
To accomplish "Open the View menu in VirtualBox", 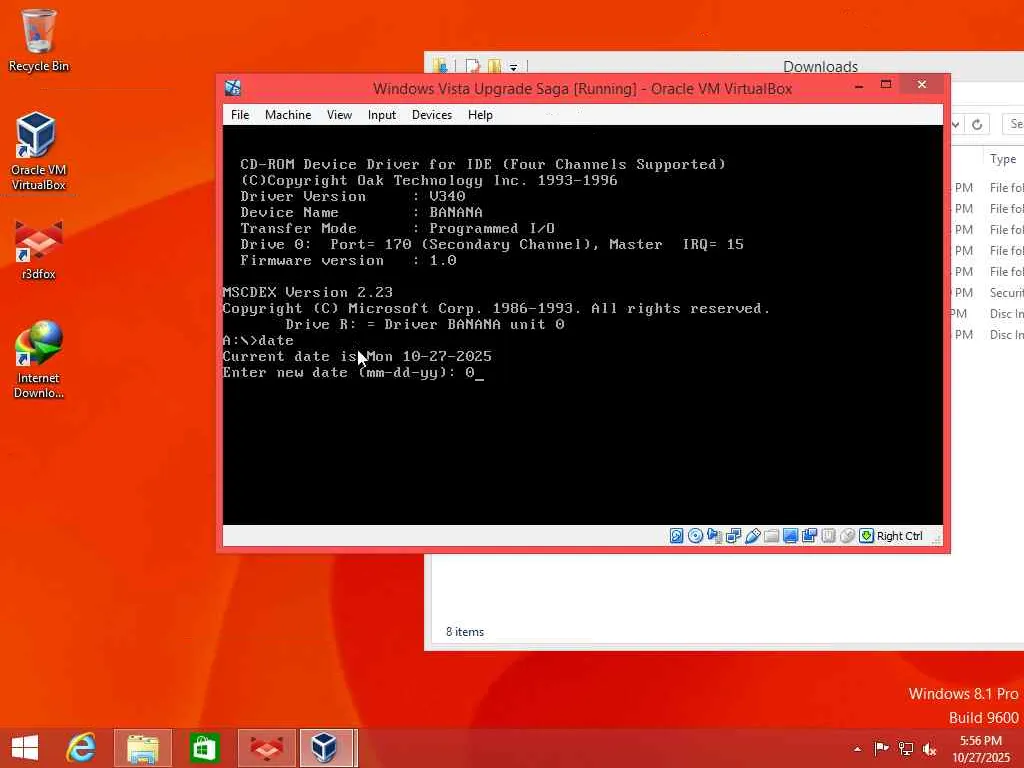I will (x=339, y=115).
